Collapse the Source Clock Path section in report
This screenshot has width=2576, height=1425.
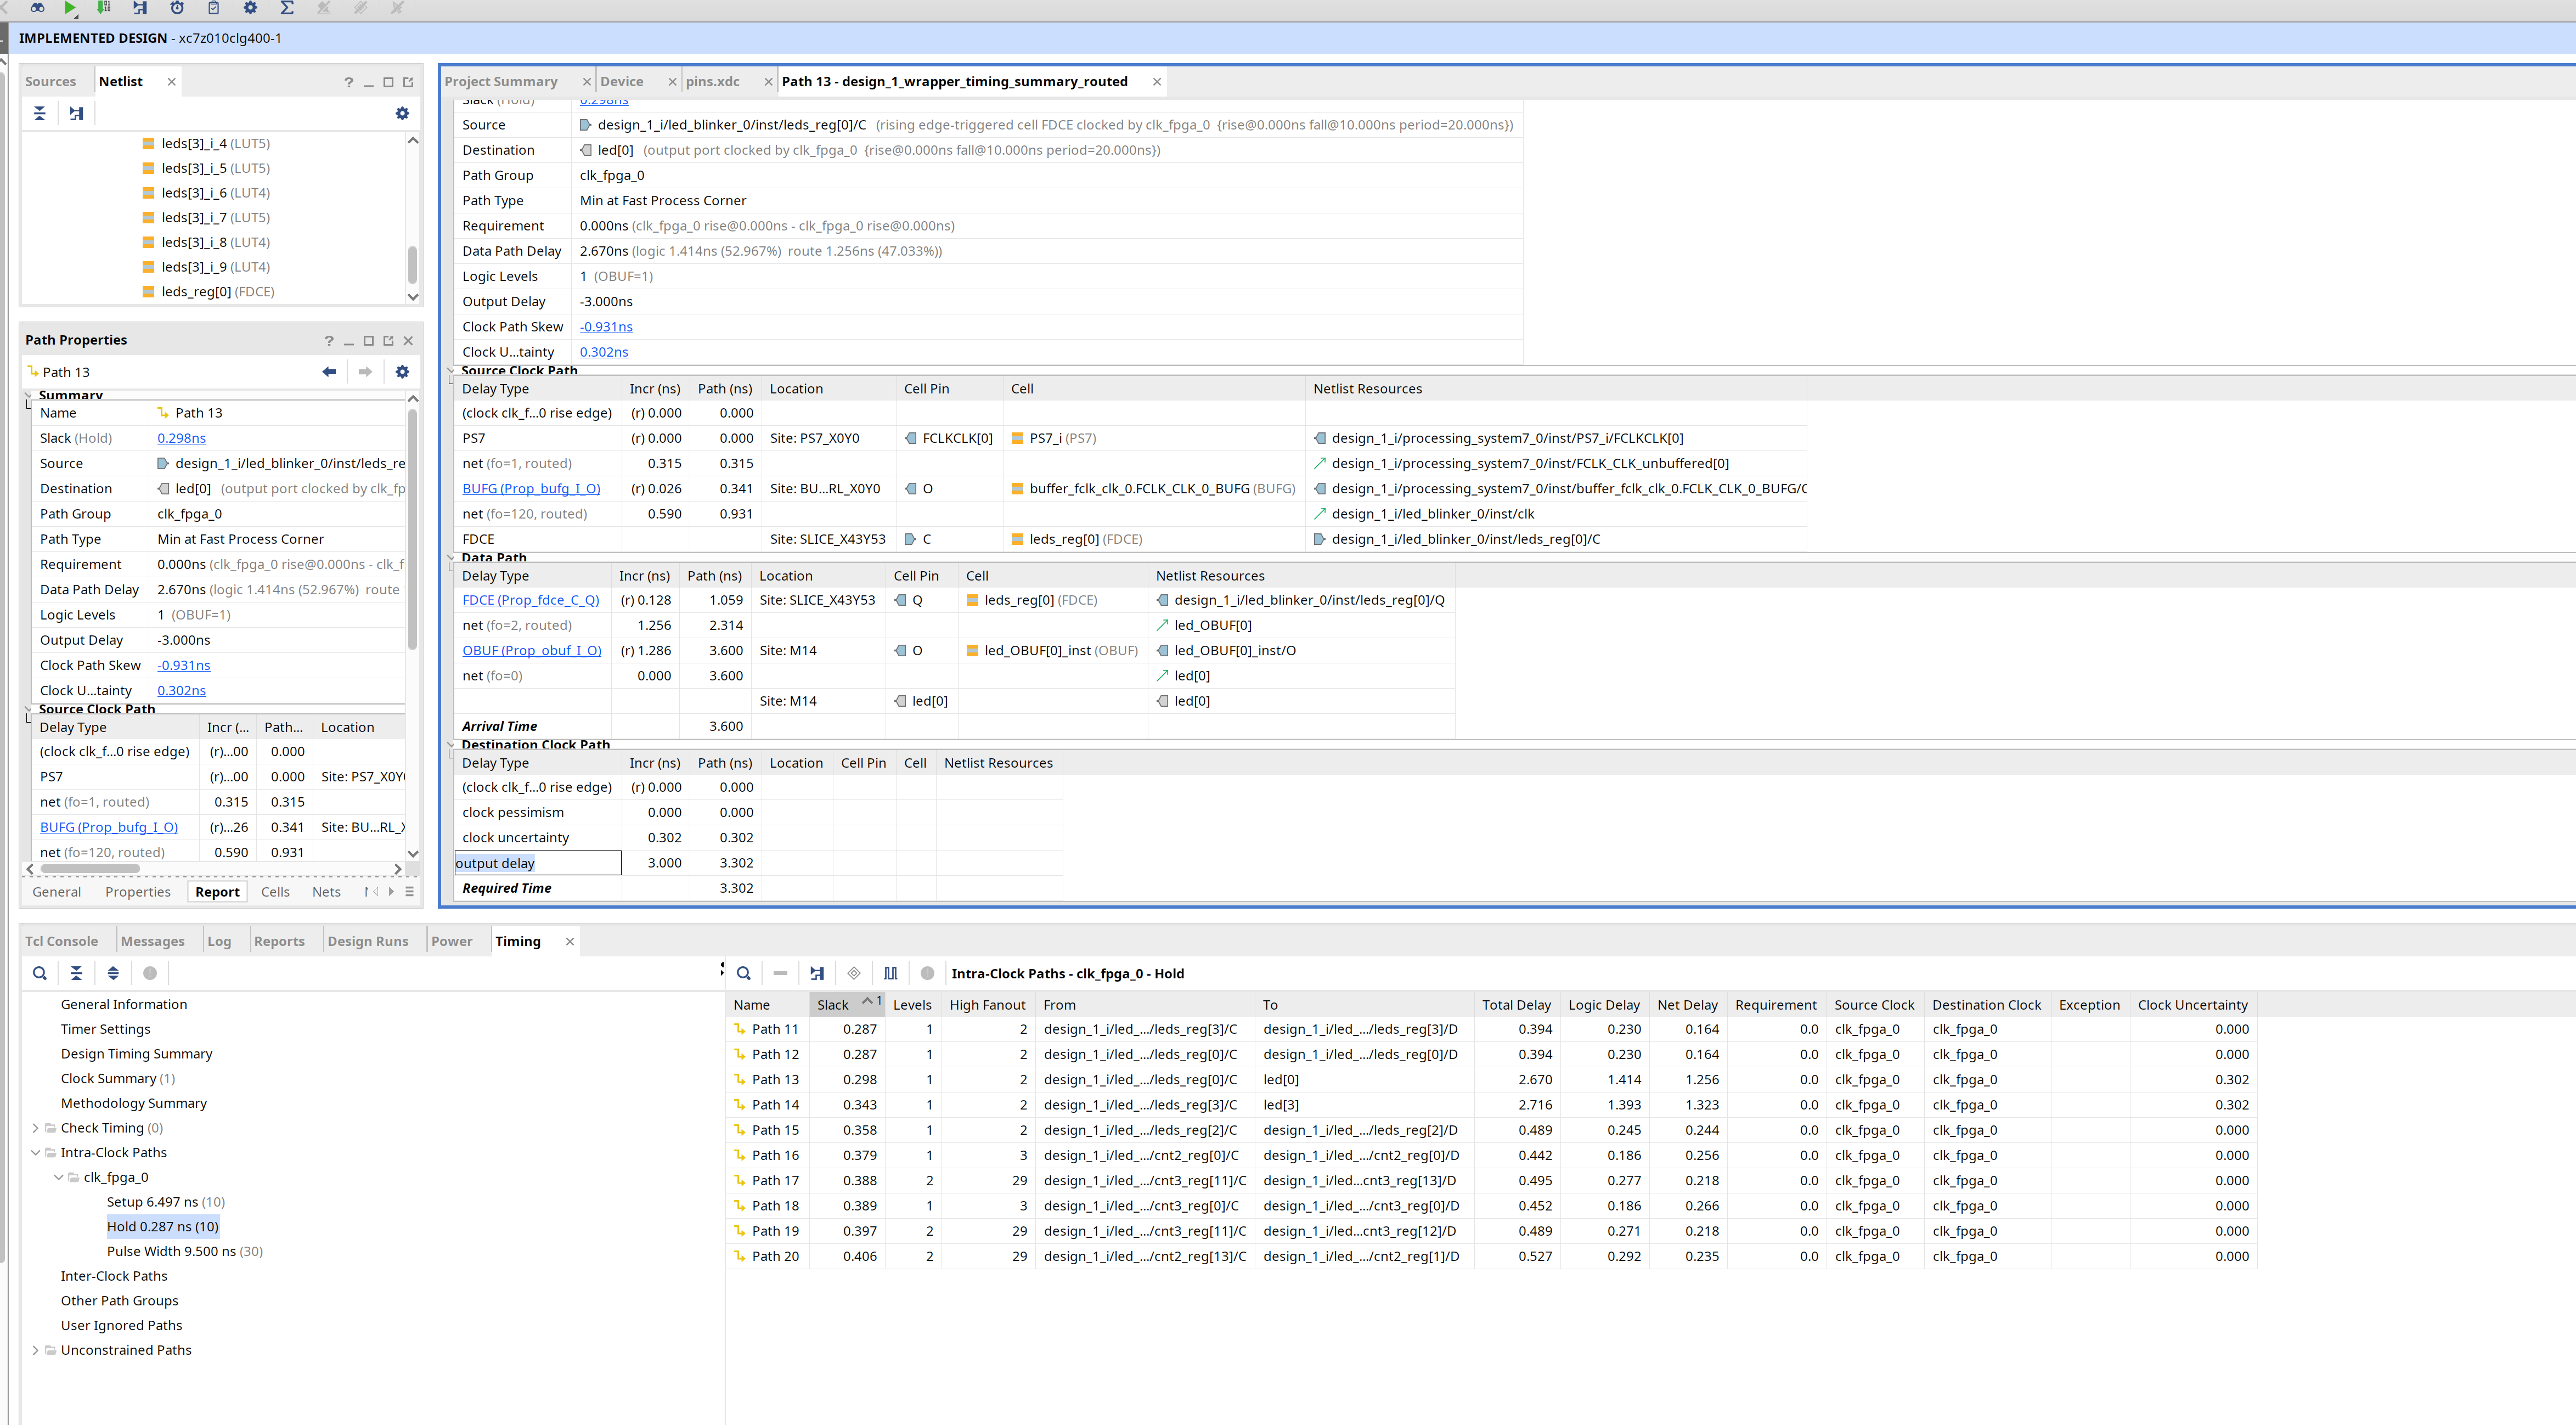click(451, 370)
